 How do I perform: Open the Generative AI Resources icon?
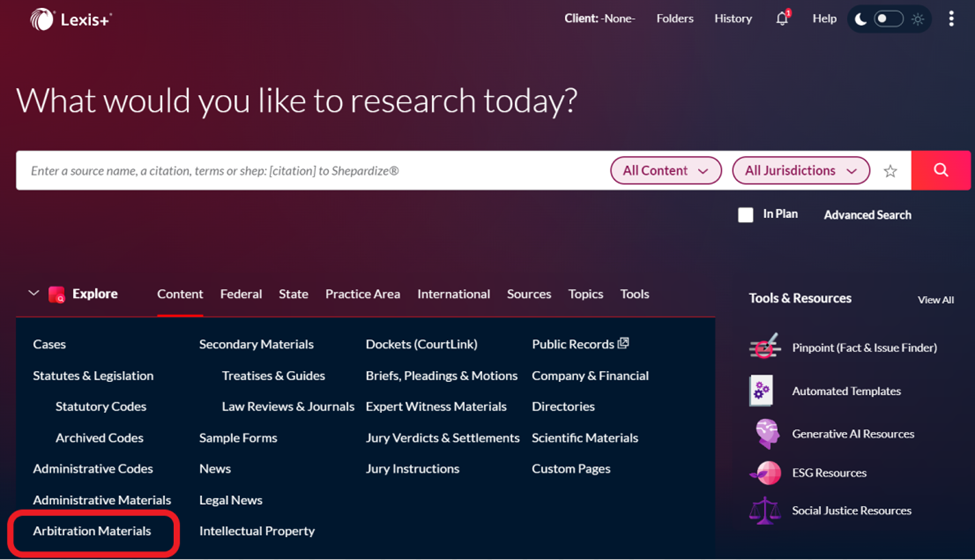(767, 434)
